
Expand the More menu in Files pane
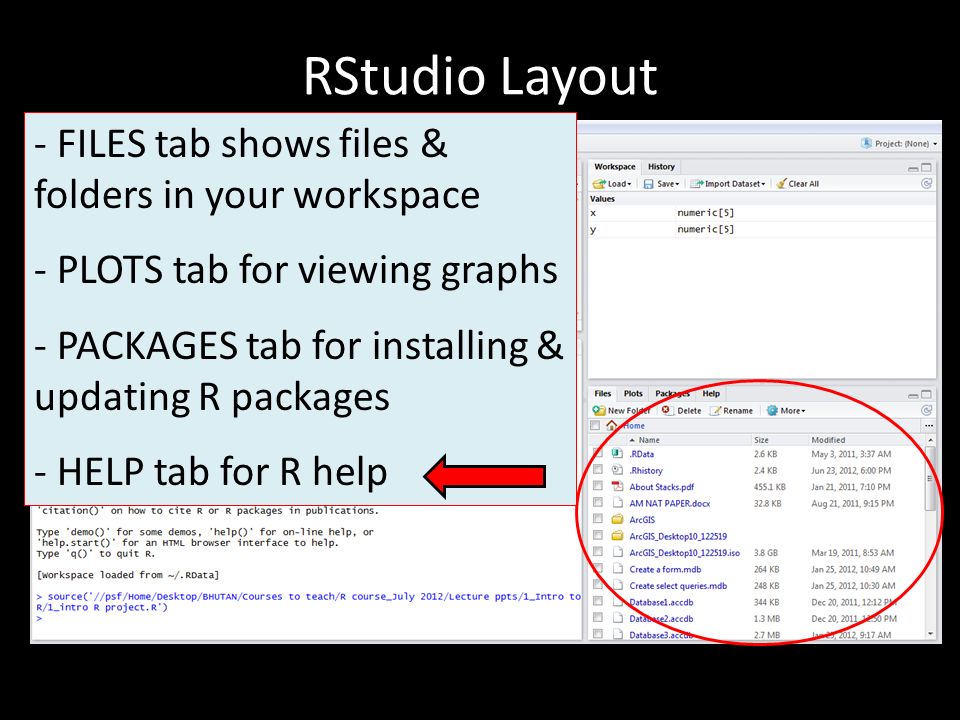(786, 411)
